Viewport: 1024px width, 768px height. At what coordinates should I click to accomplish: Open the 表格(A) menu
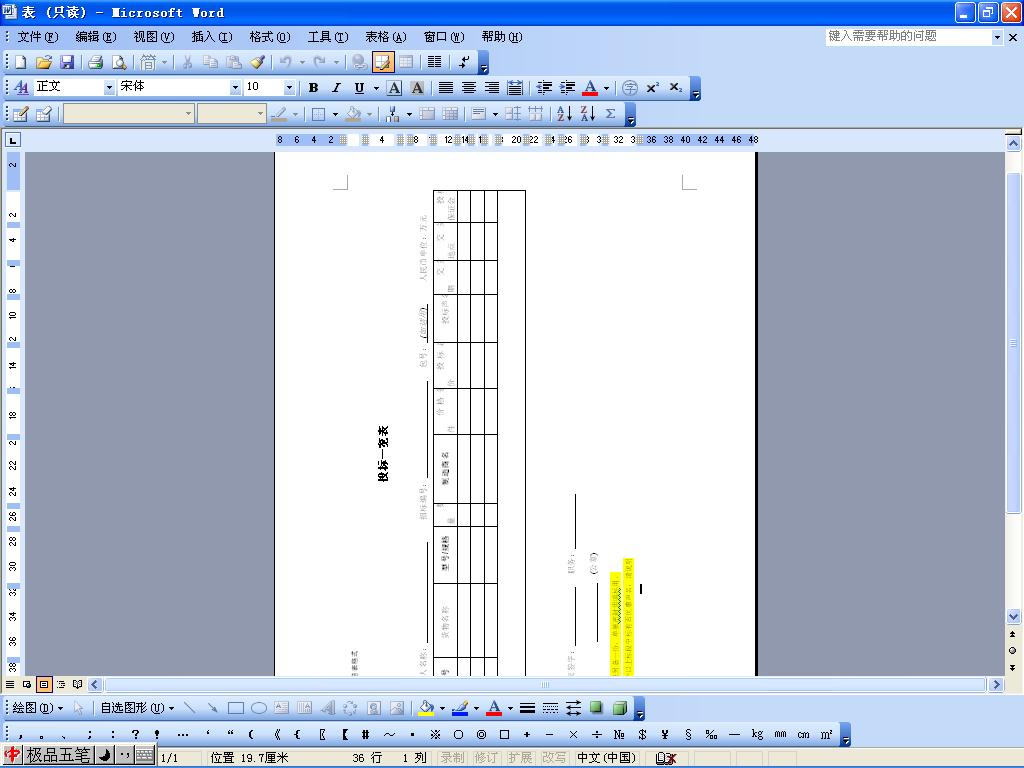(x=385, y=37)
